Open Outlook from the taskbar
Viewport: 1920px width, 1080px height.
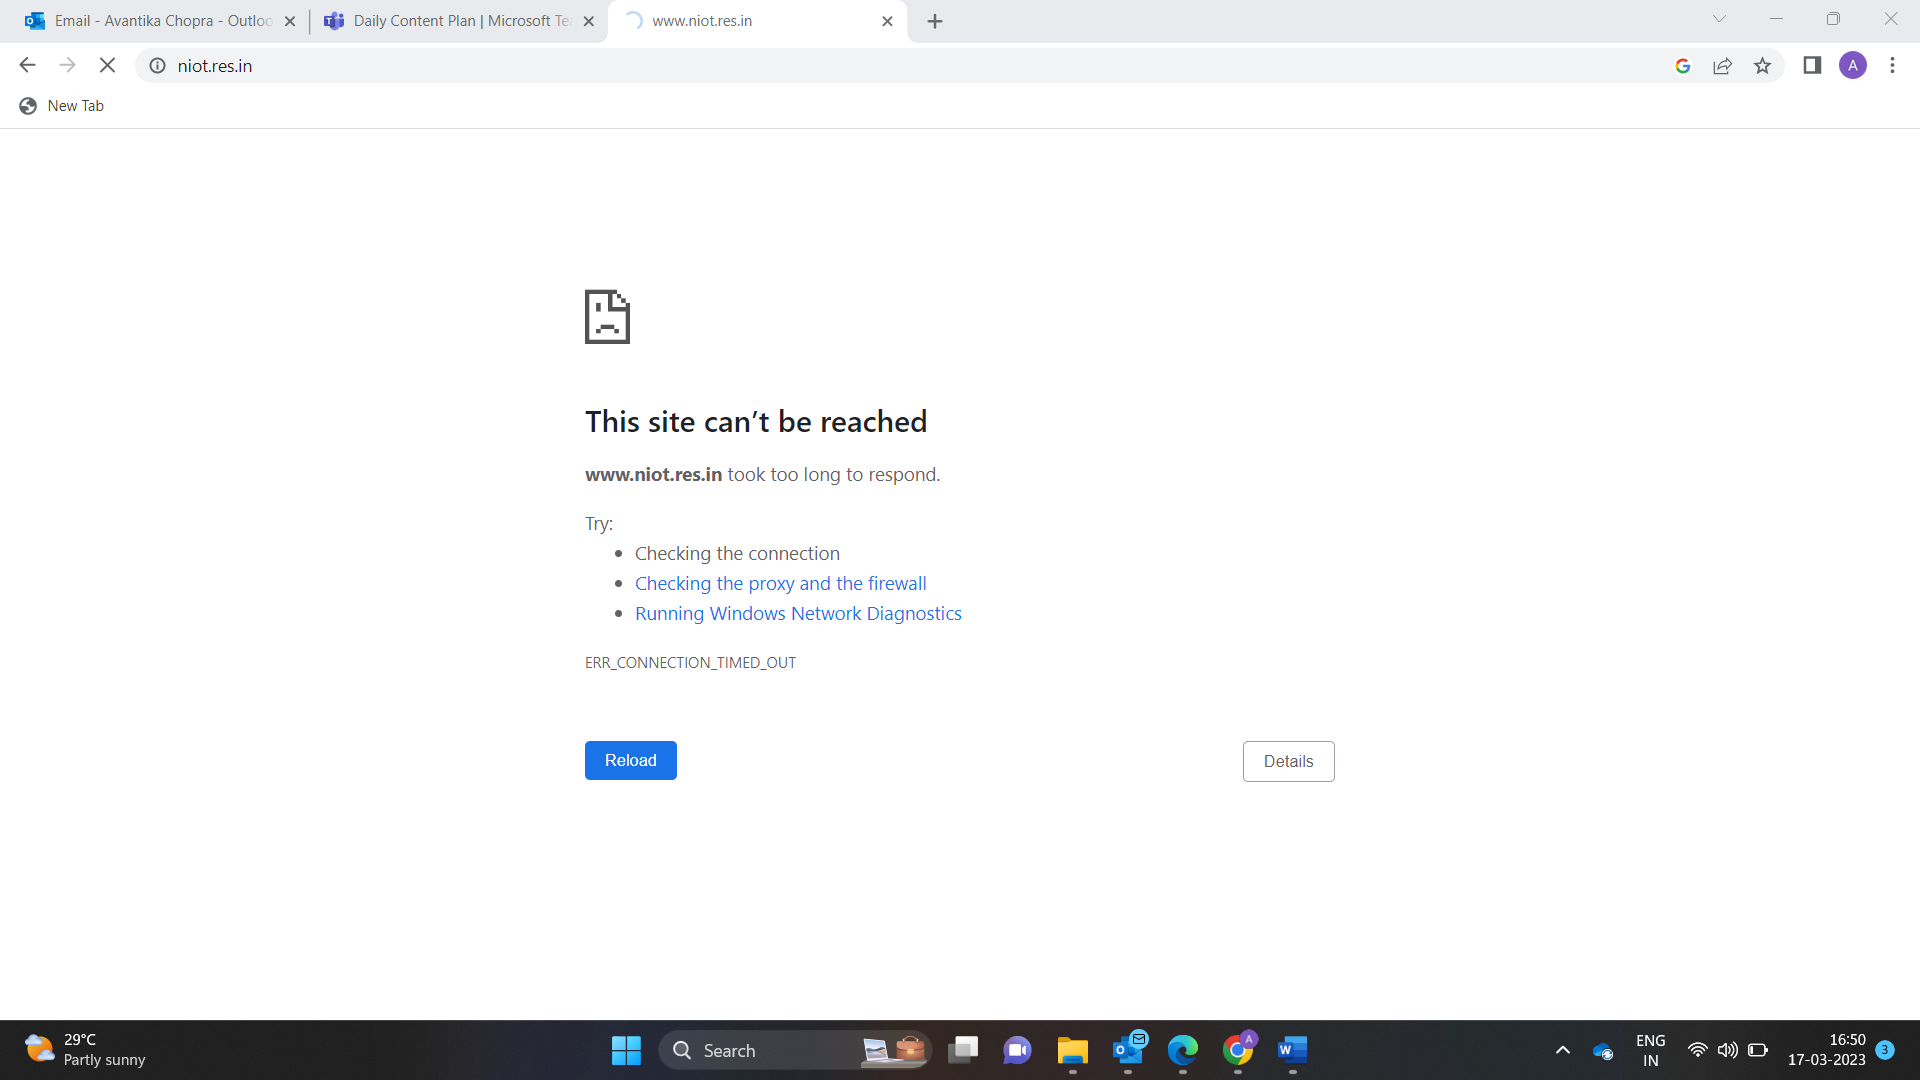pos(1128,1050)
